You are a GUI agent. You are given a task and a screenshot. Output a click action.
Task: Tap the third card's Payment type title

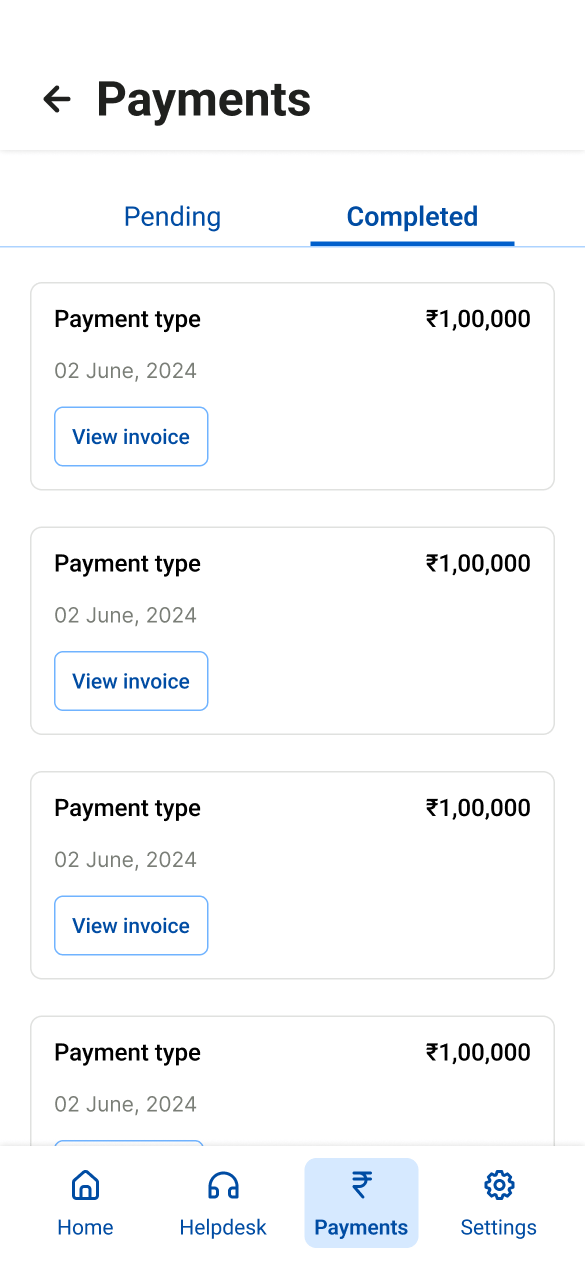point(127,808)
